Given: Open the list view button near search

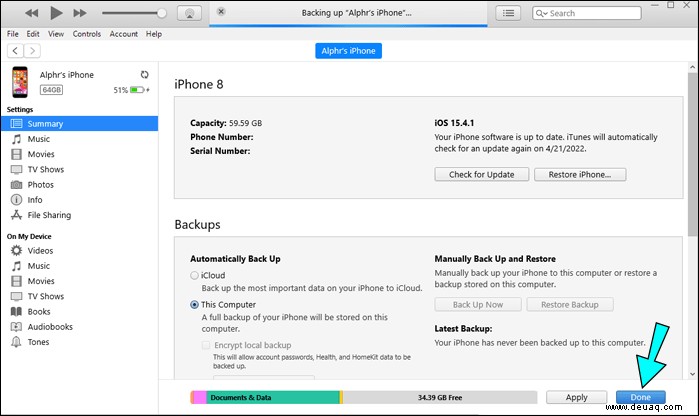Looking at the screenshot, I should pos(508,13).
